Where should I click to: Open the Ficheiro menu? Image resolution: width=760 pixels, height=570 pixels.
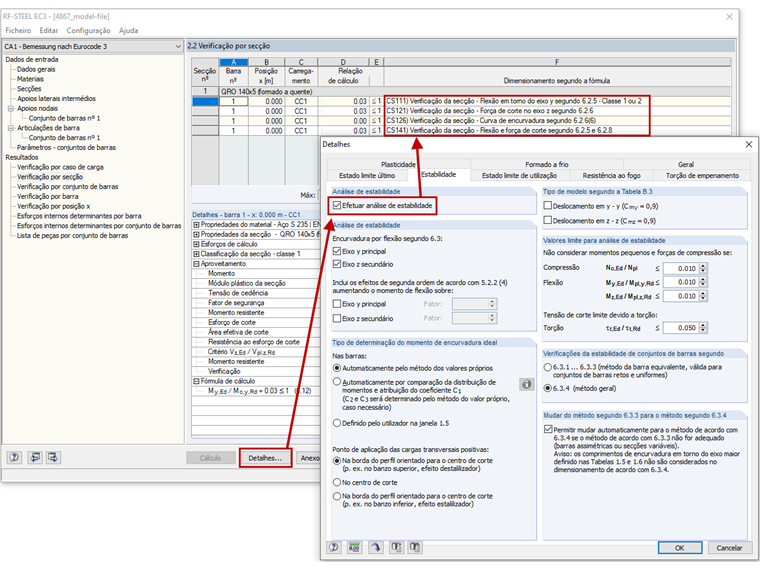point(18,31)
